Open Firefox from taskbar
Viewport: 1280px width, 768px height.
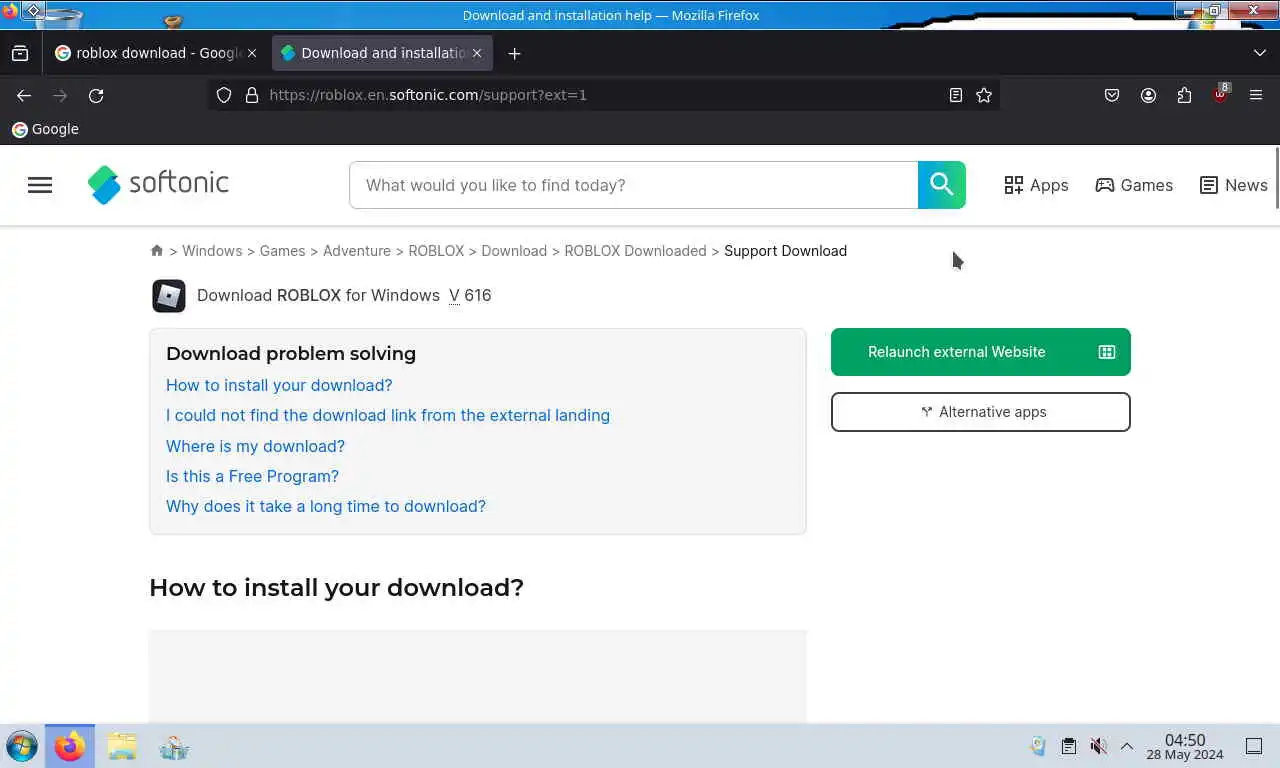[x=70, y=746]
